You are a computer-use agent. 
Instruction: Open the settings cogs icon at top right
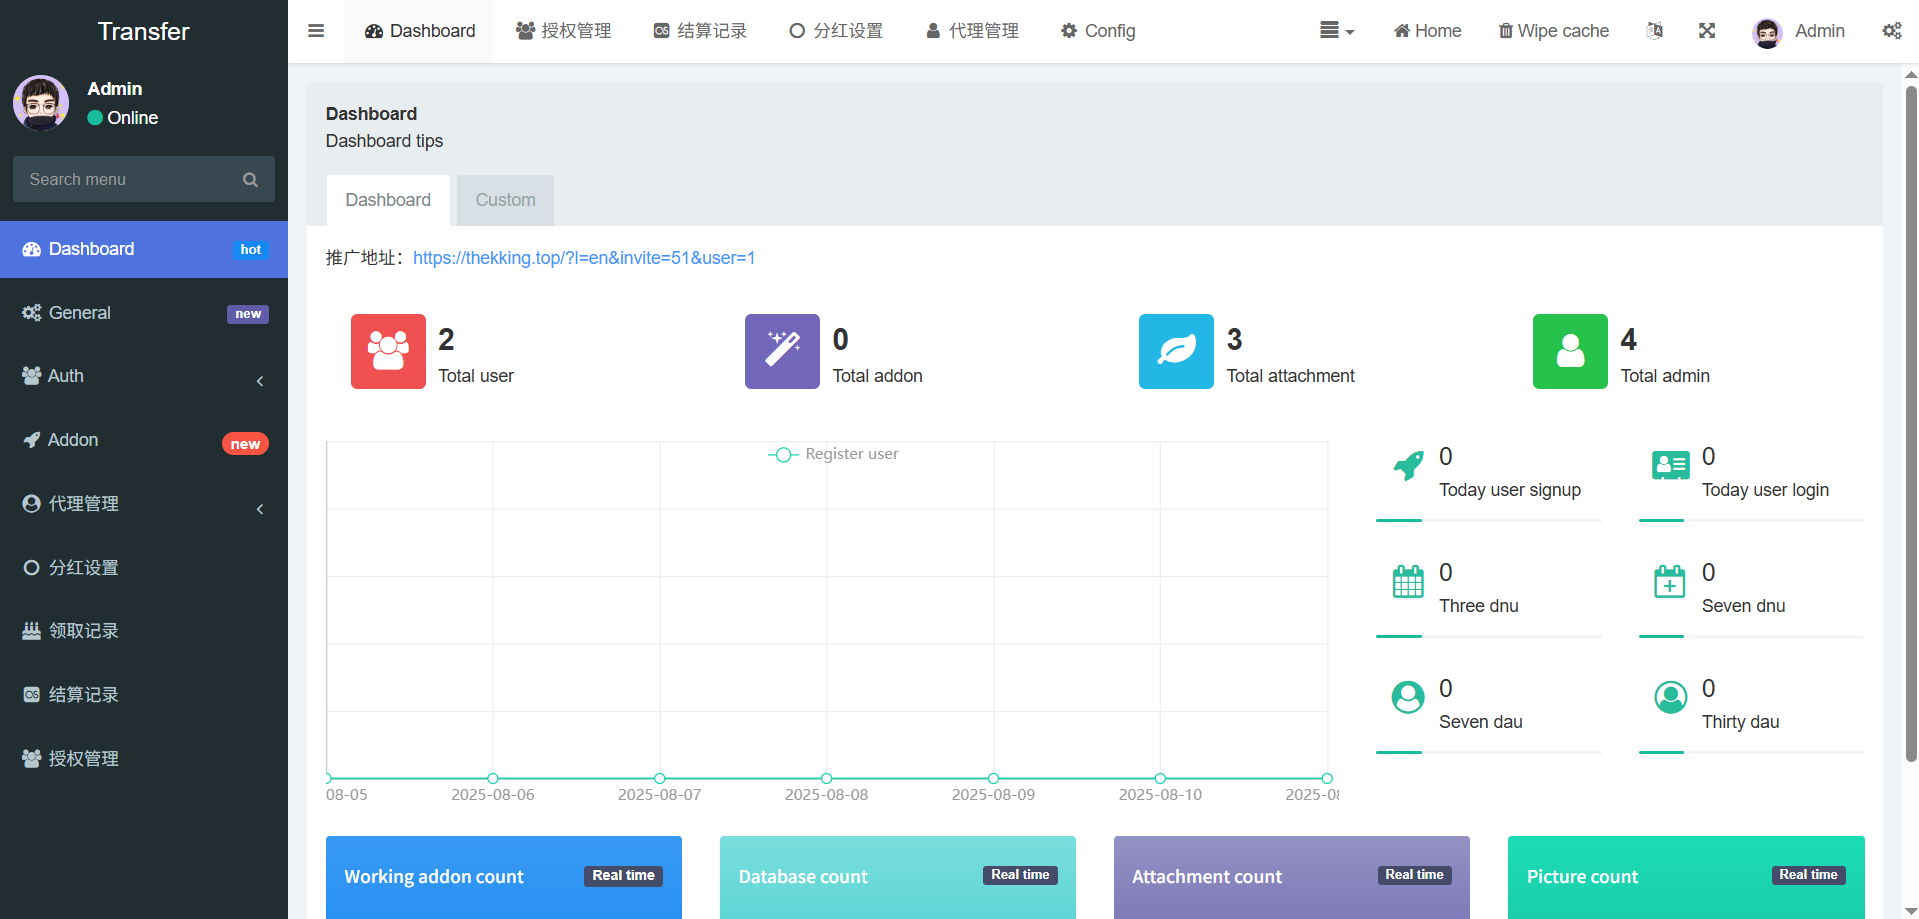point(1892,31)
